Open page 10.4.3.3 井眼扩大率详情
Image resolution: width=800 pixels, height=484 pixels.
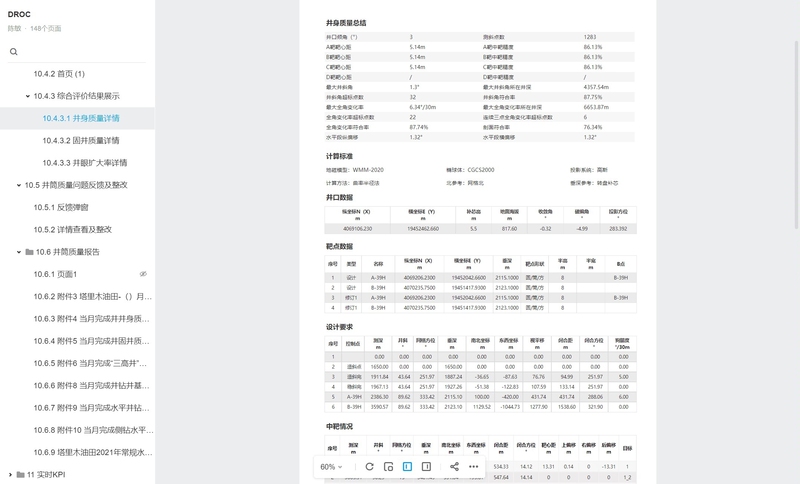(x=85, y=163)
